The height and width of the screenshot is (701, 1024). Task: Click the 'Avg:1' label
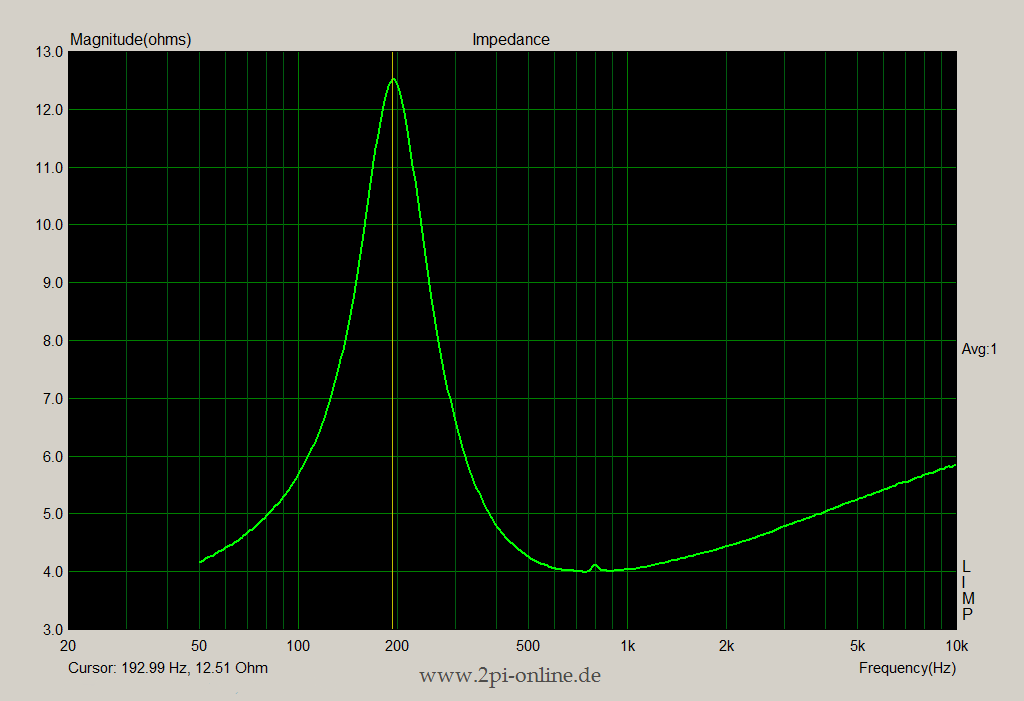pos(979,350)
